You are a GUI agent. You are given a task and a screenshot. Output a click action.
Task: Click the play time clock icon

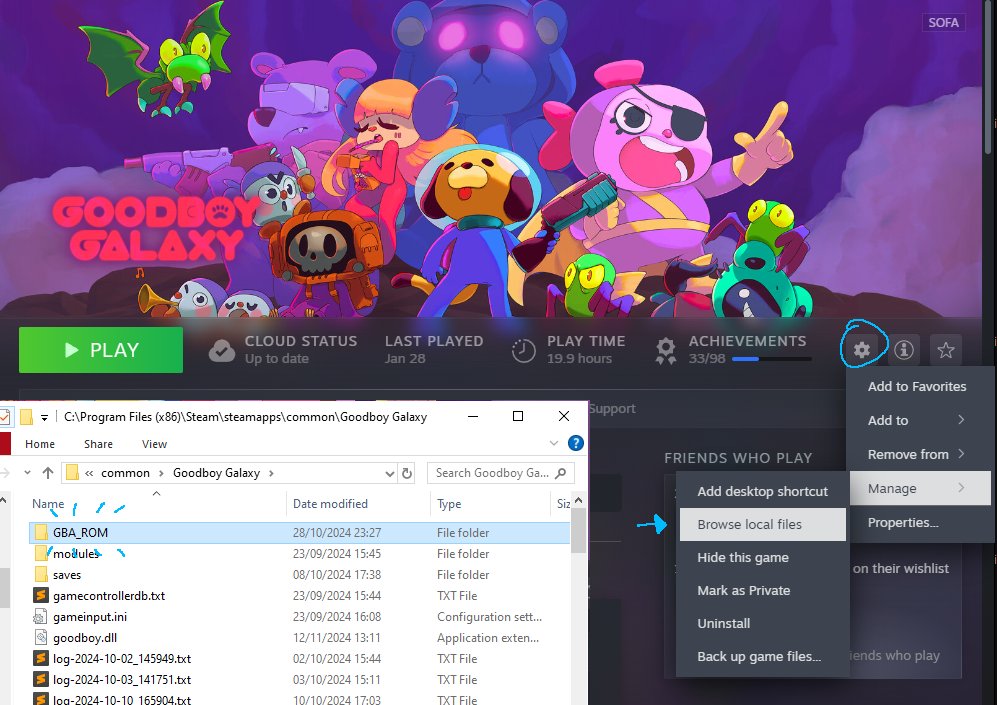point(524,350)
